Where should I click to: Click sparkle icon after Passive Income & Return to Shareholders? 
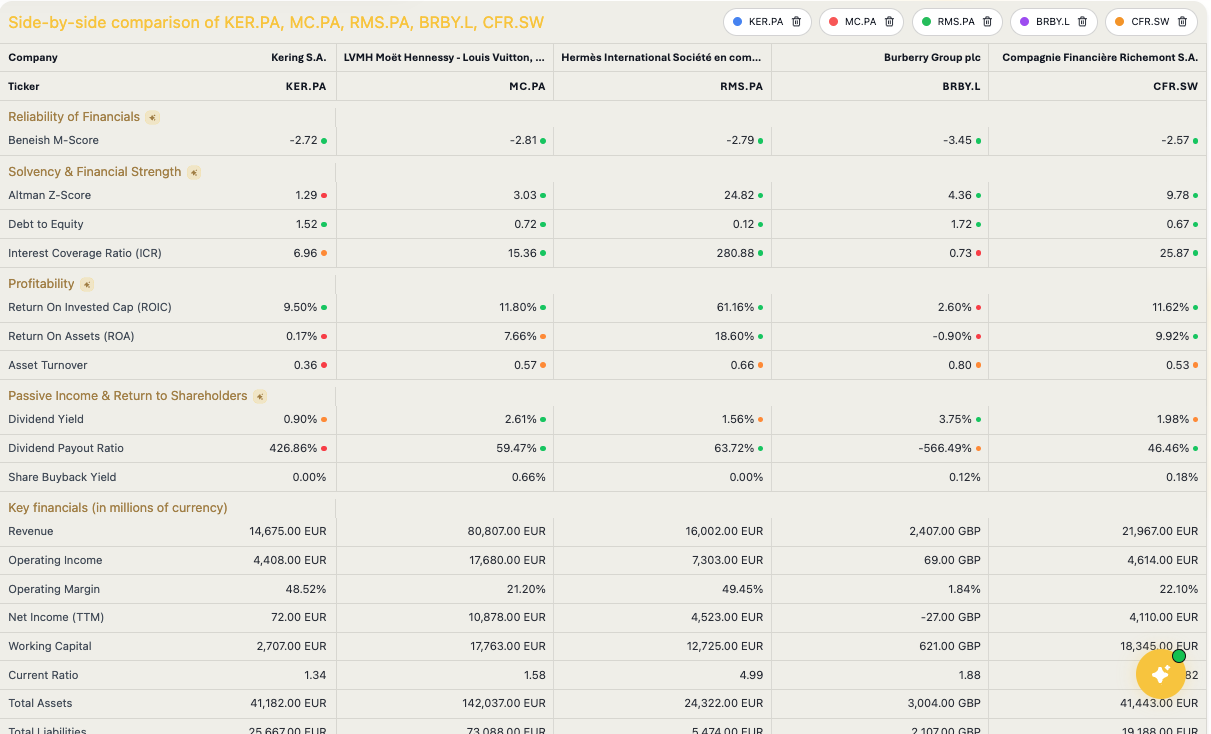[x=260, y=396]
